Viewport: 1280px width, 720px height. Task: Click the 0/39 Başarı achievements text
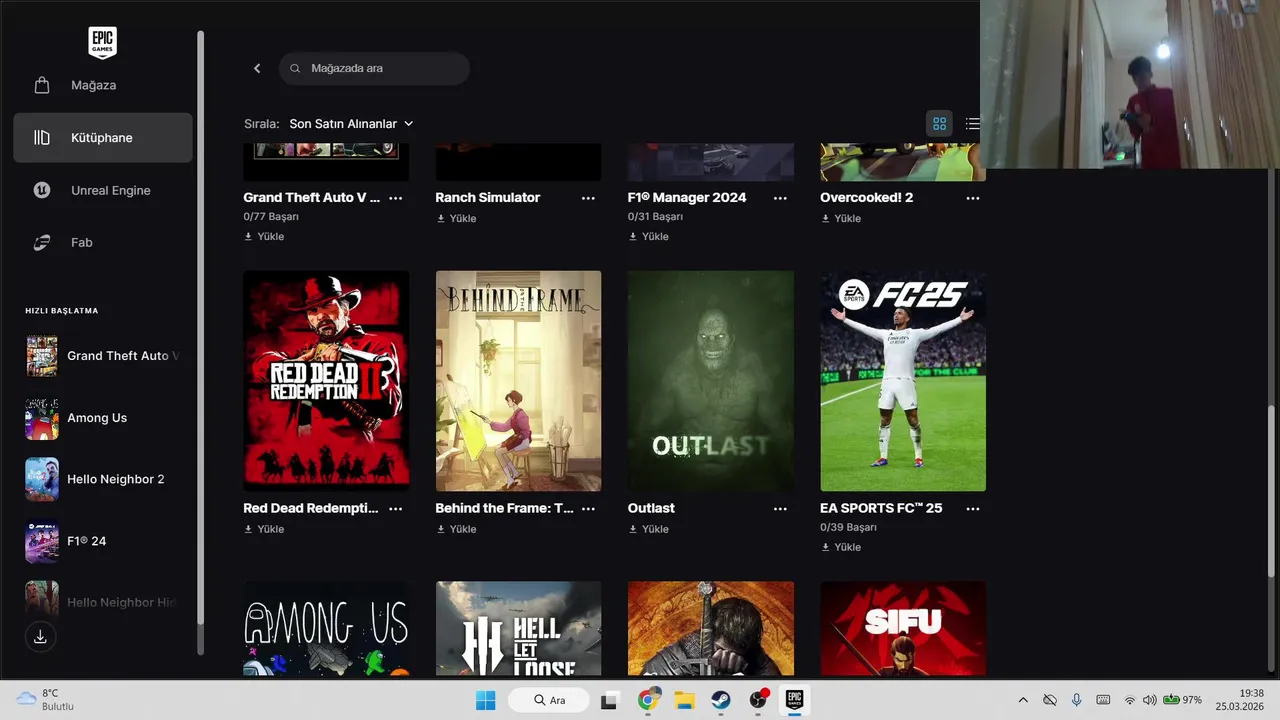[x=848, y=527]
